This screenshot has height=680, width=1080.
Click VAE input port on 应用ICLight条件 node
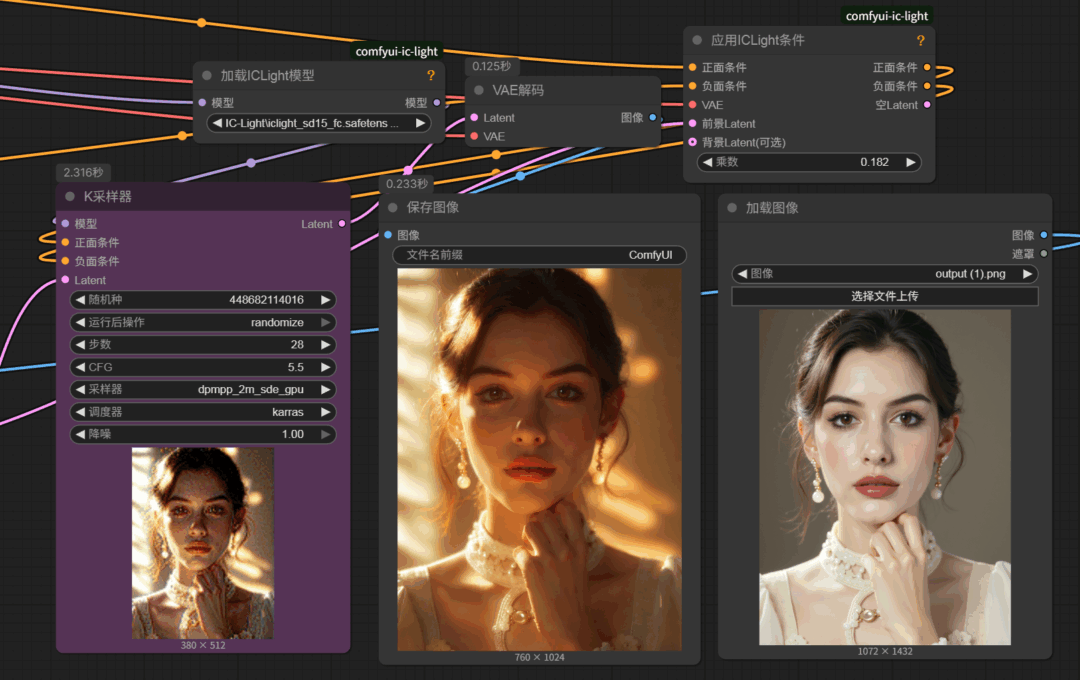pos(692,105)
